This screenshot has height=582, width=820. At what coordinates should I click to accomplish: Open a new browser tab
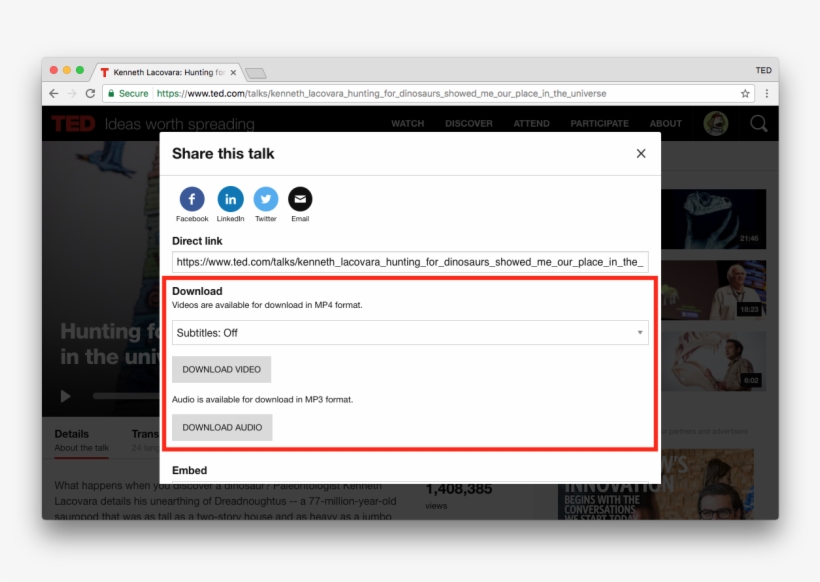pyautogui.click(x=256, y=73)
